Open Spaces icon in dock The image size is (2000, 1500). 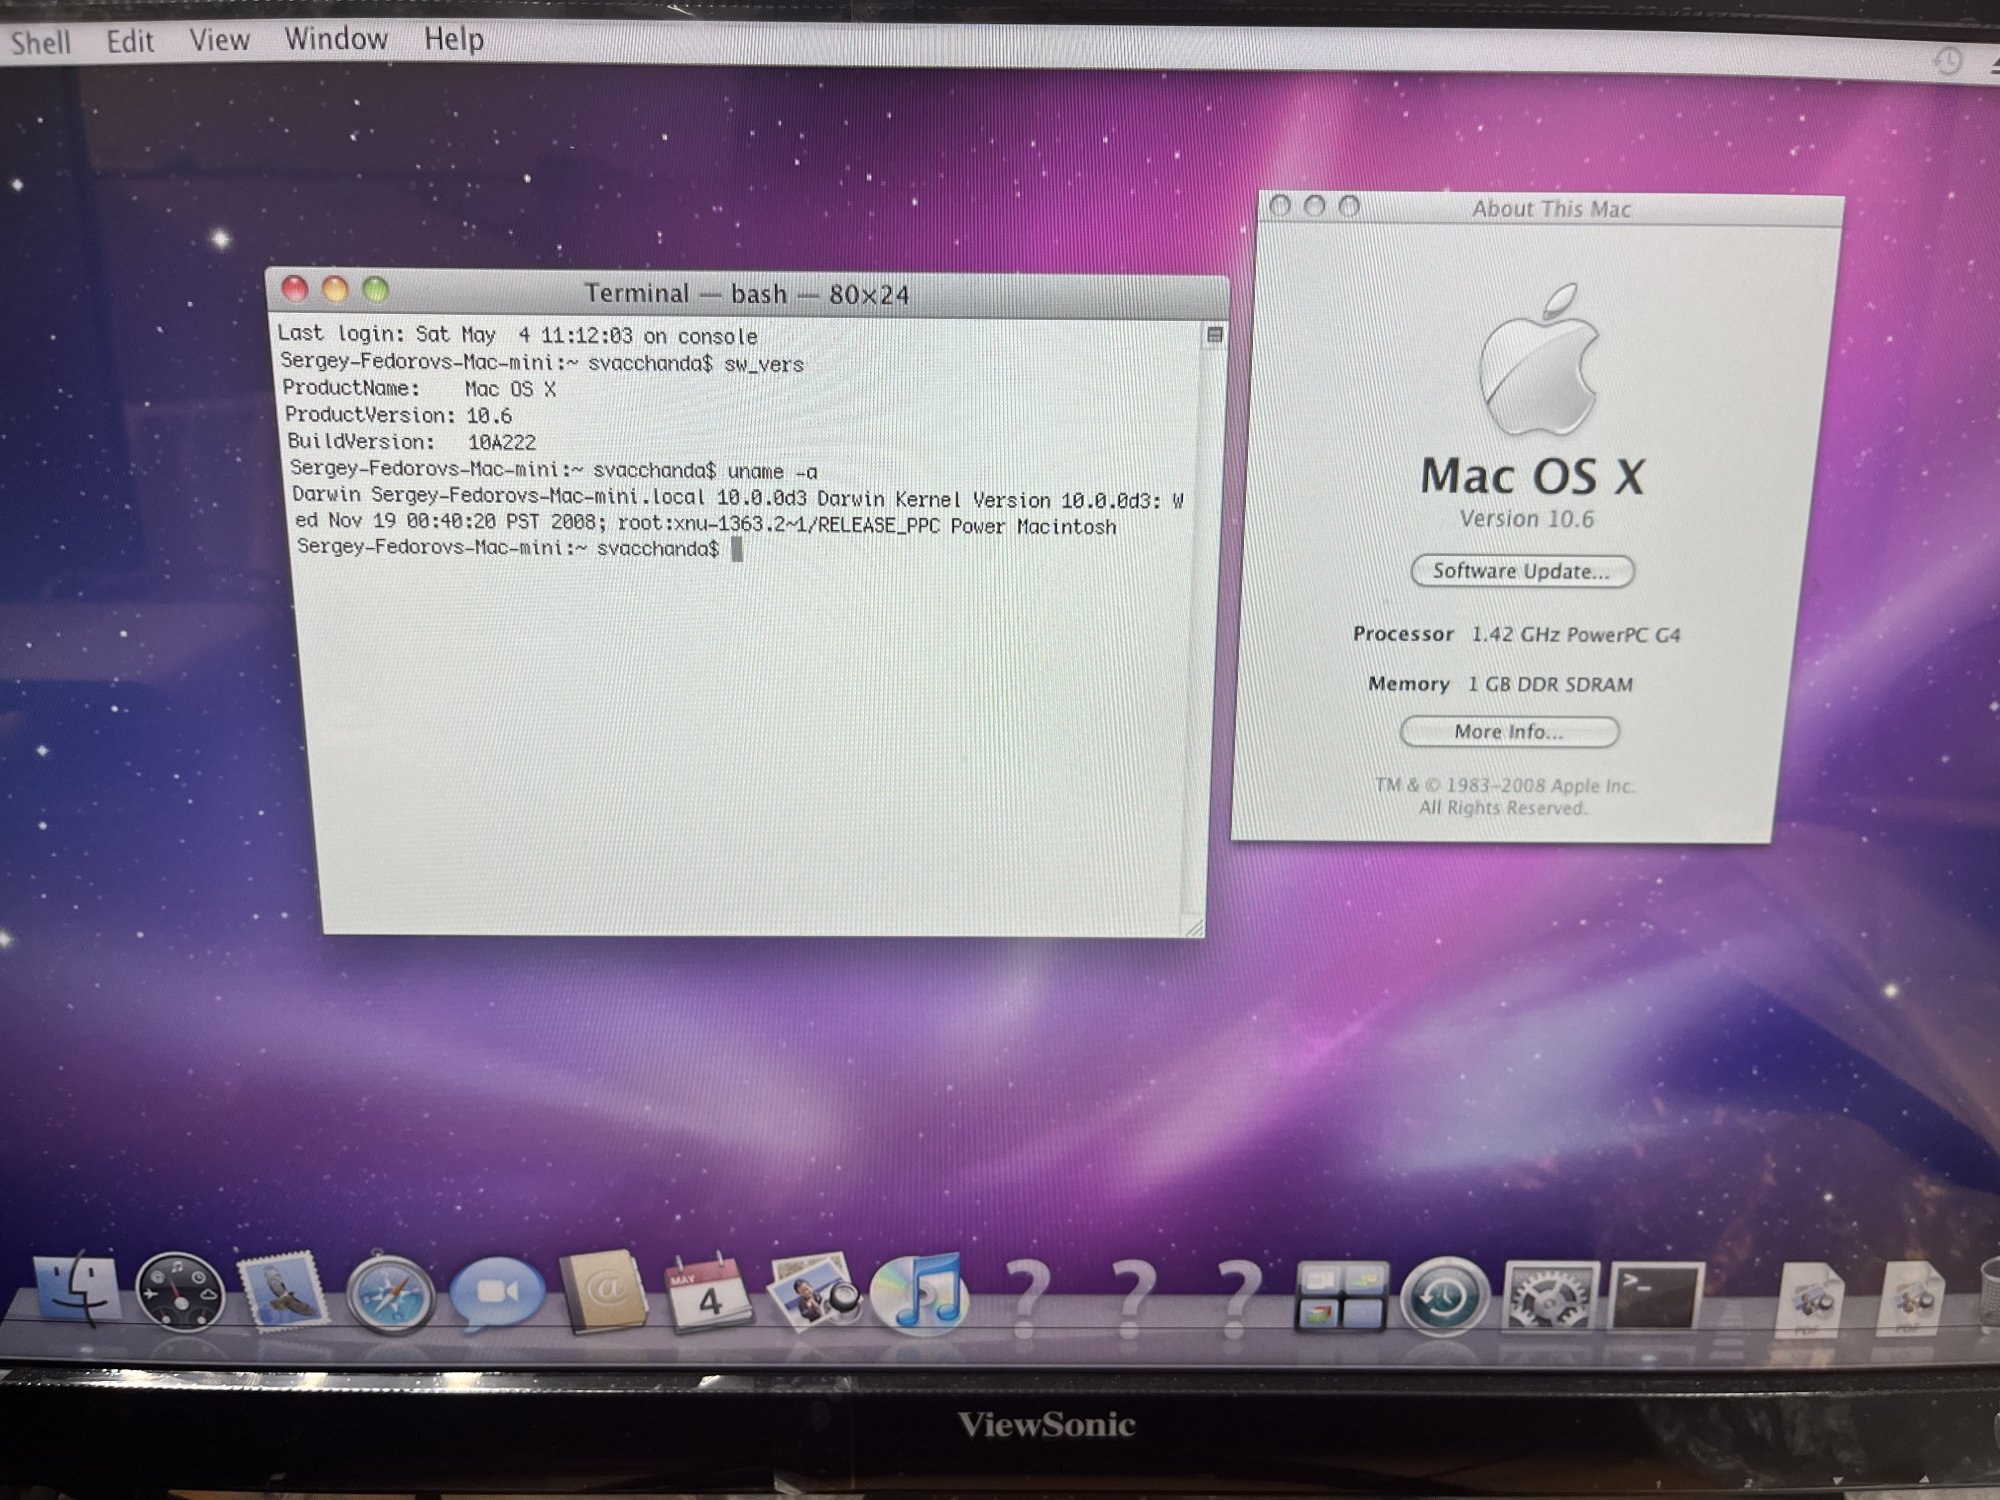click(x=1340, y=1296)
